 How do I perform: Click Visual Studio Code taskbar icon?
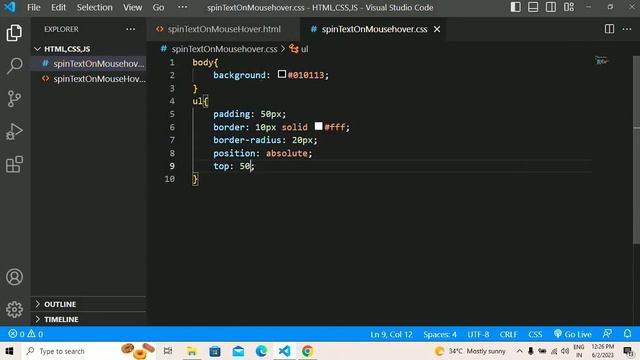(x=284, y=351)
